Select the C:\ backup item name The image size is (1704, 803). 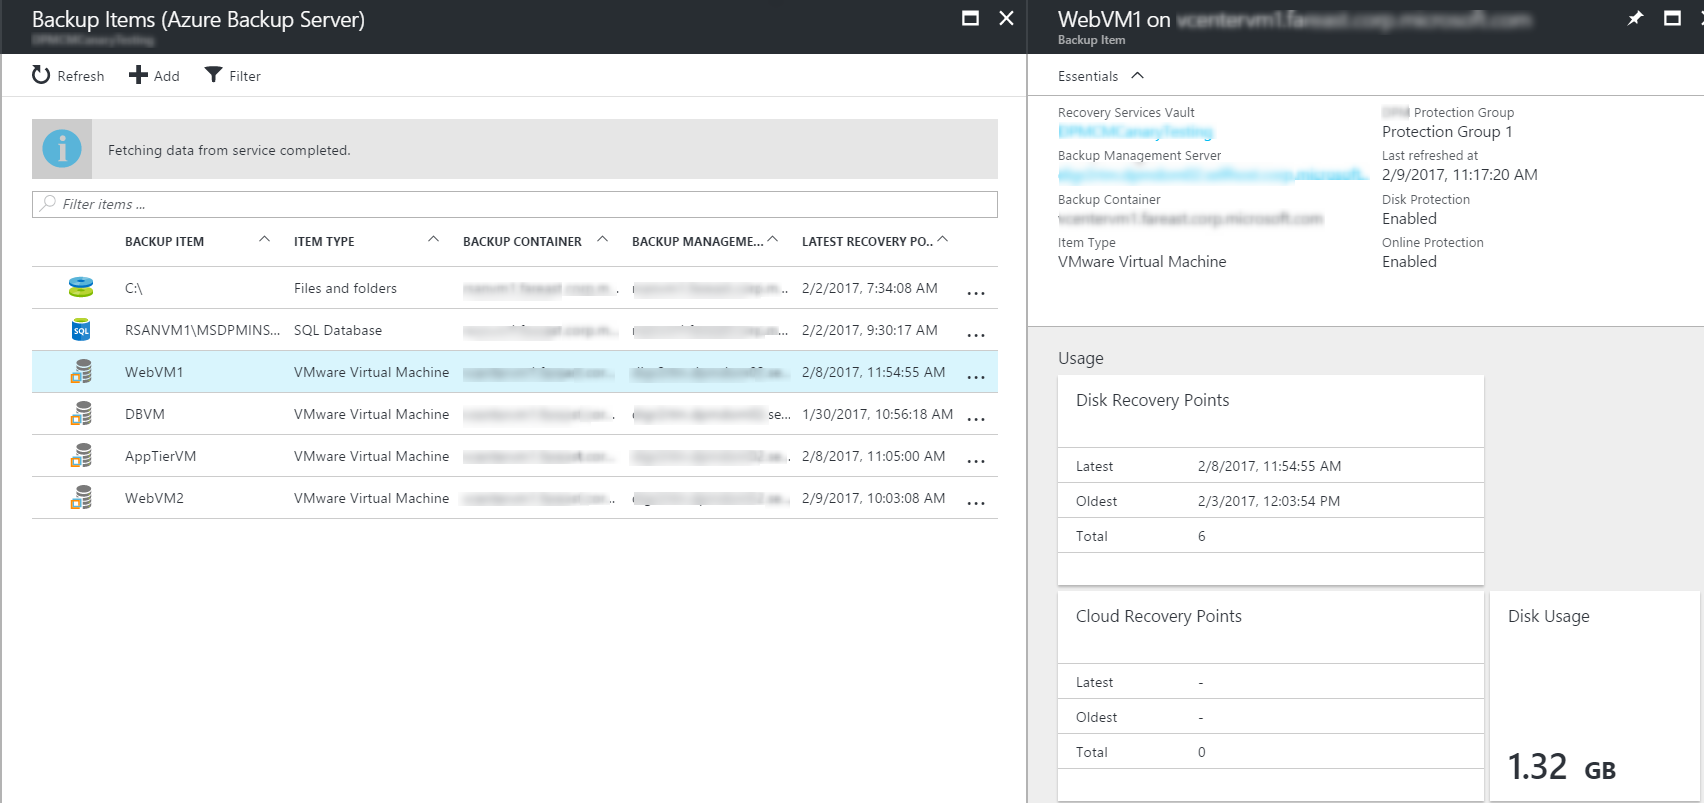click(x=134, y=288)
